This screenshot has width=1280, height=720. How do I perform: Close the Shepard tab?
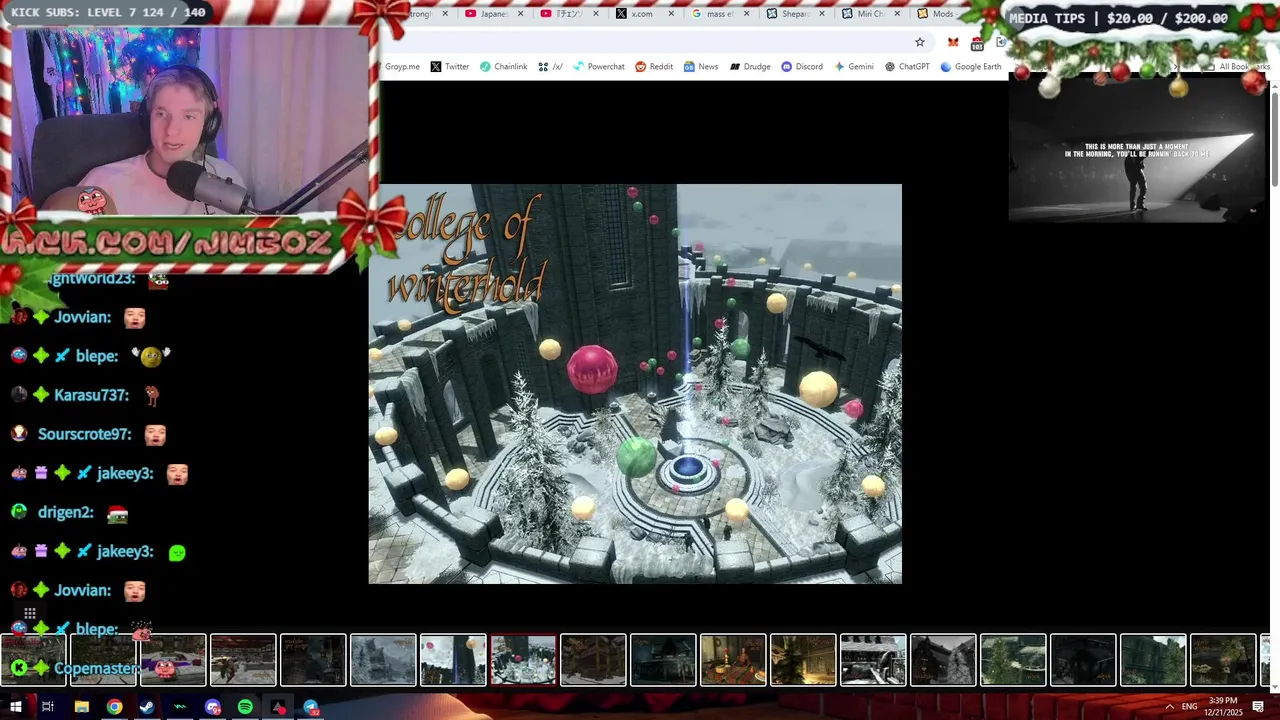pos(820,14)
